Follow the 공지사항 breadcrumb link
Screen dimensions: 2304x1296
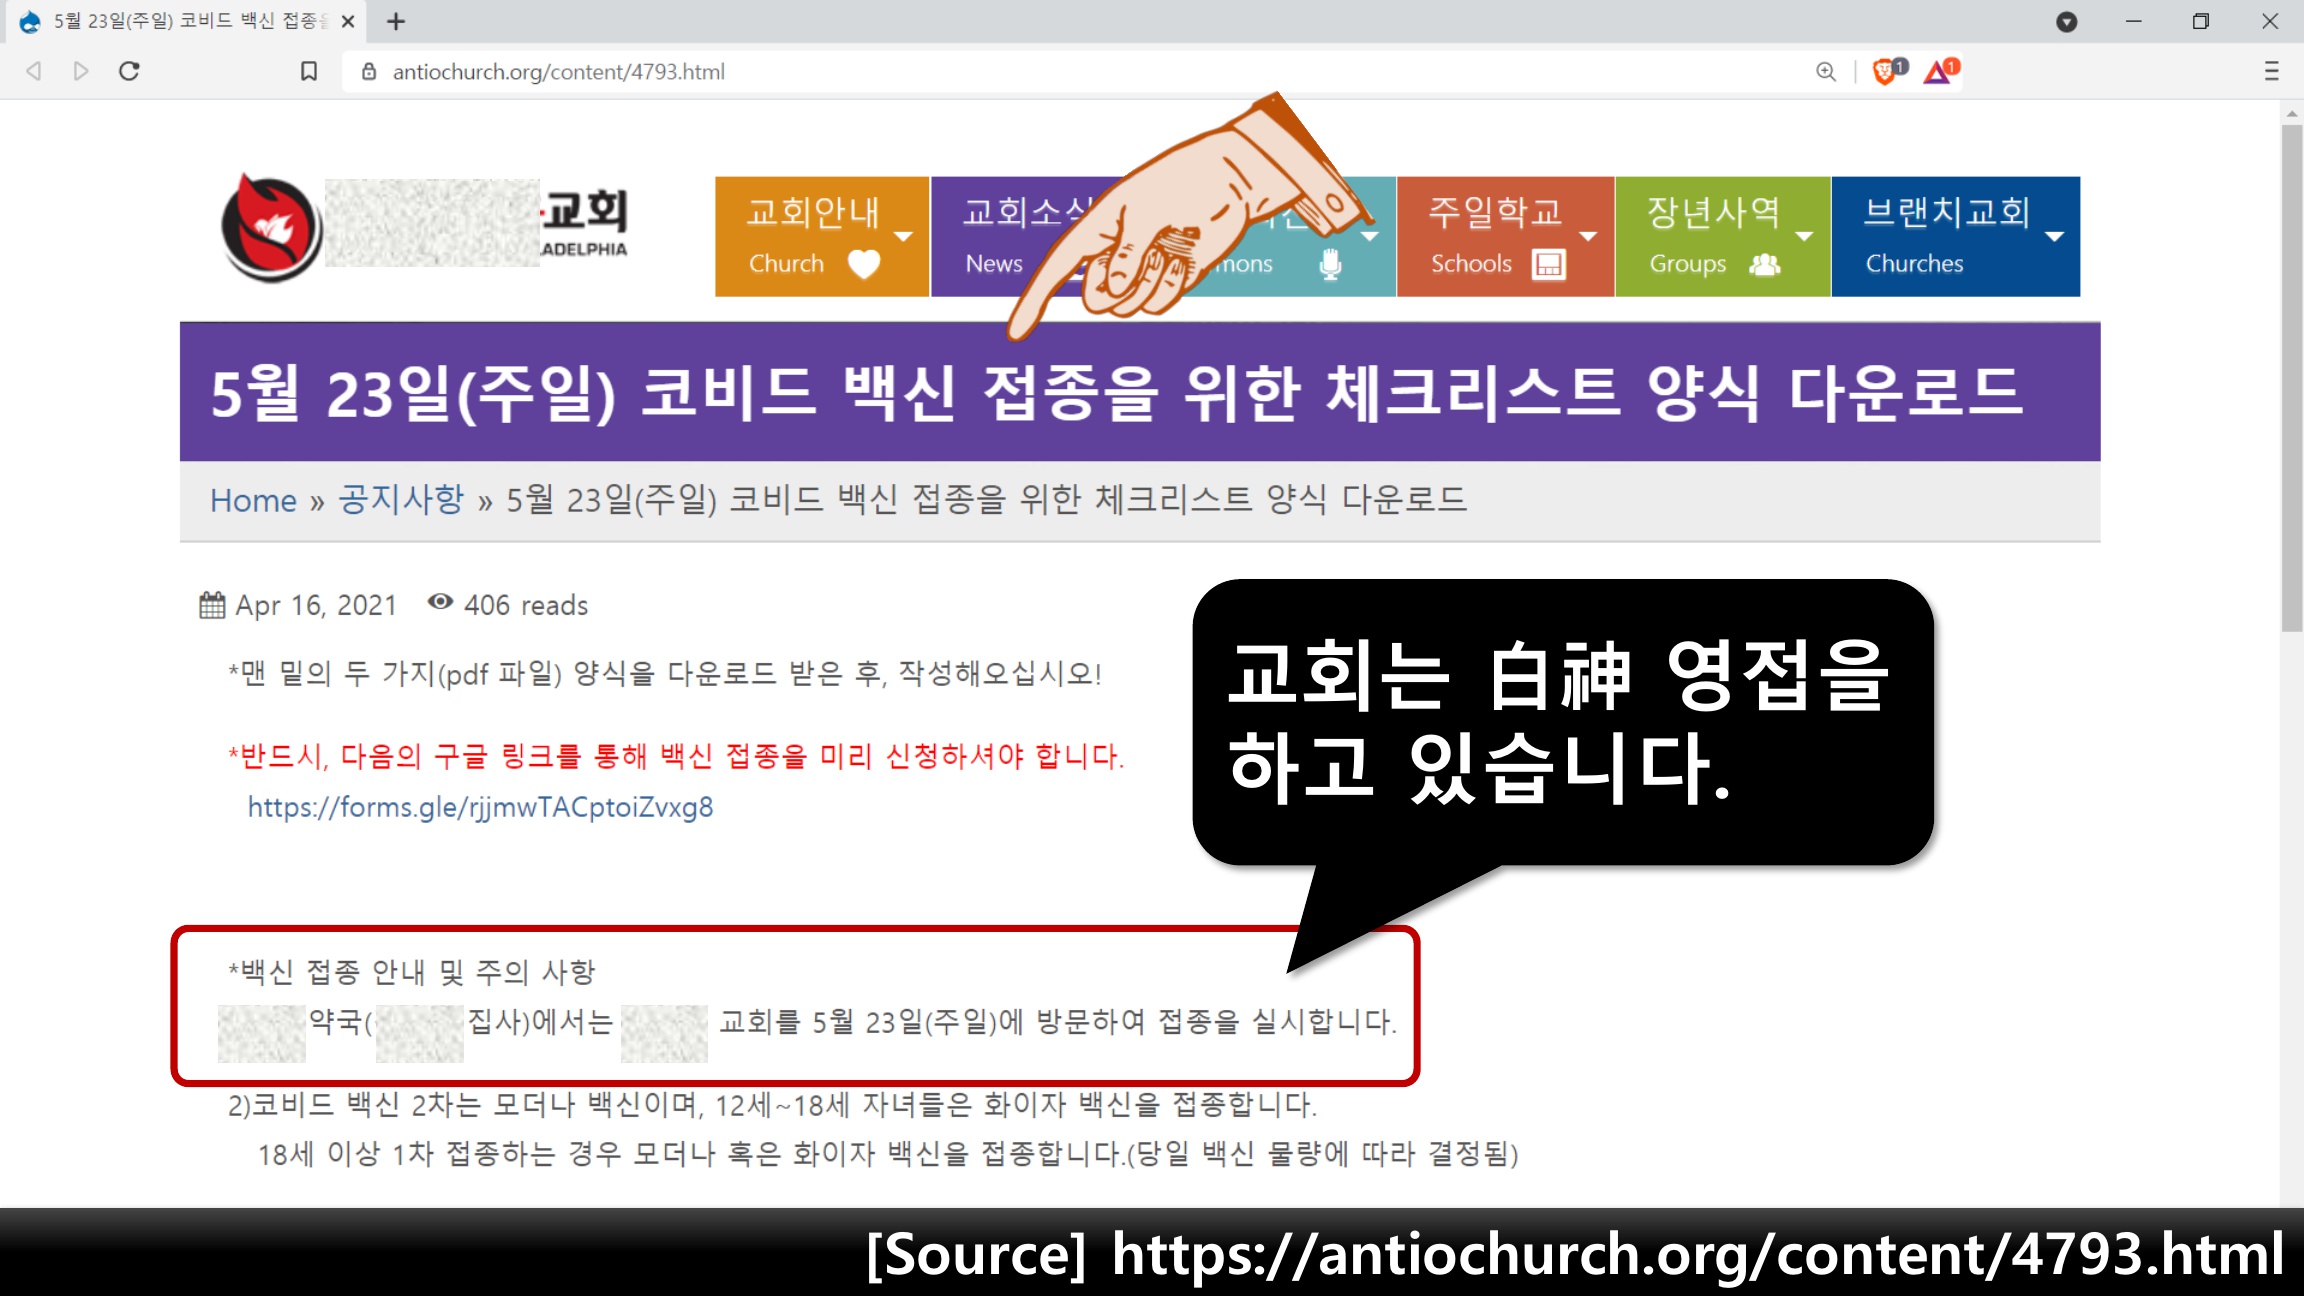pyautogui.click(x=401, y=499)
